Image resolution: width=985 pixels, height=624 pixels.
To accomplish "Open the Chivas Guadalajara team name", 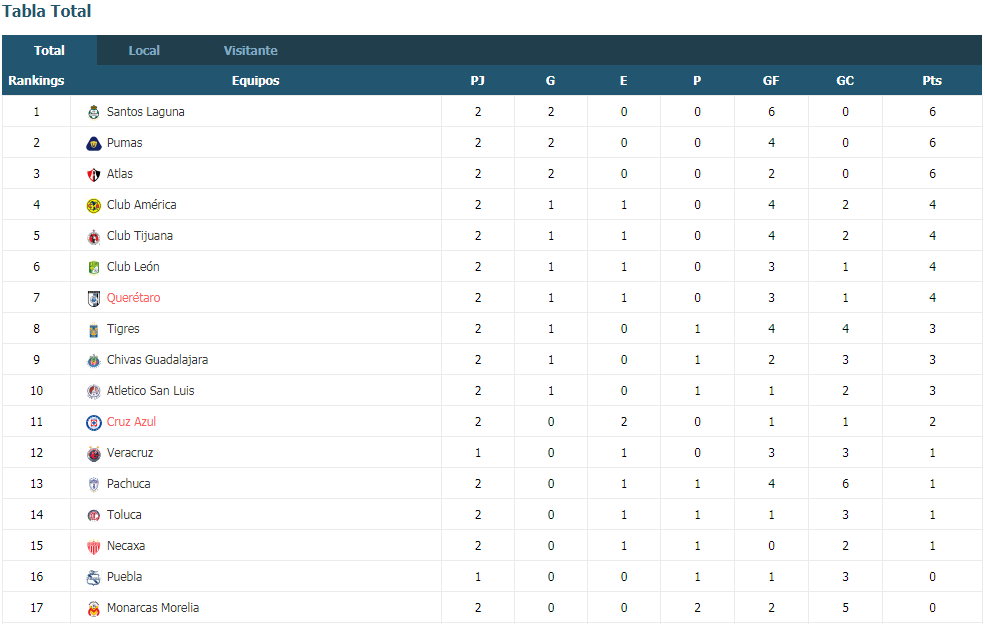I will click(x=157, y=360).
